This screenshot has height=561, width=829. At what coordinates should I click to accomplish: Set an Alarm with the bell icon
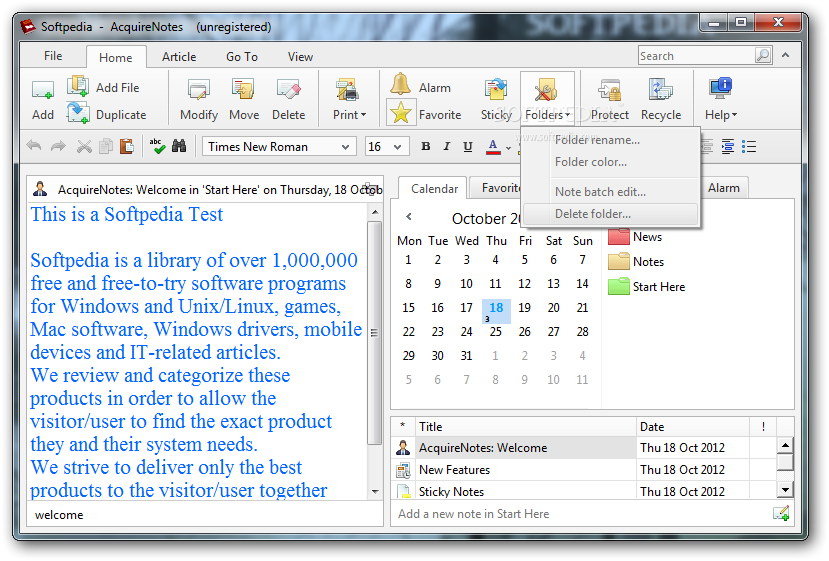click(401, 85)
